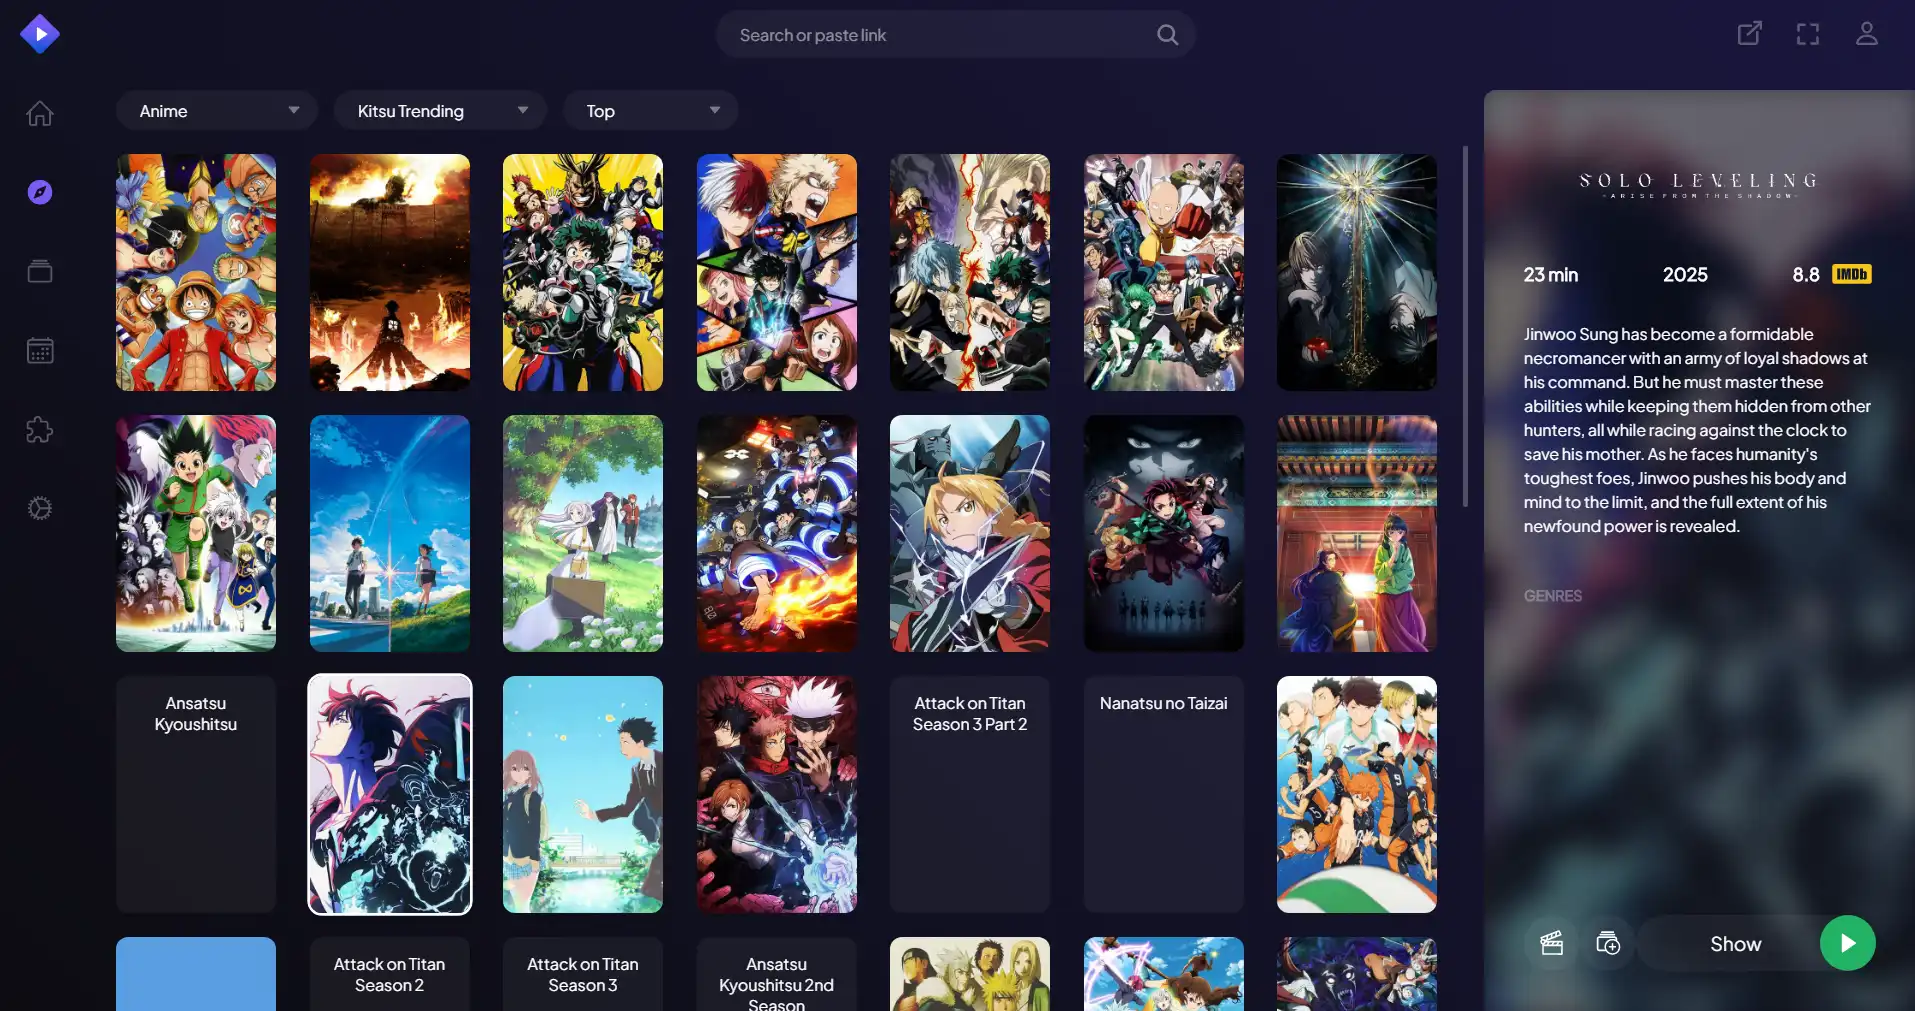Open the user profile icon
This screenshot has height=1011, width=1915.
click(x=1866, y=34)
